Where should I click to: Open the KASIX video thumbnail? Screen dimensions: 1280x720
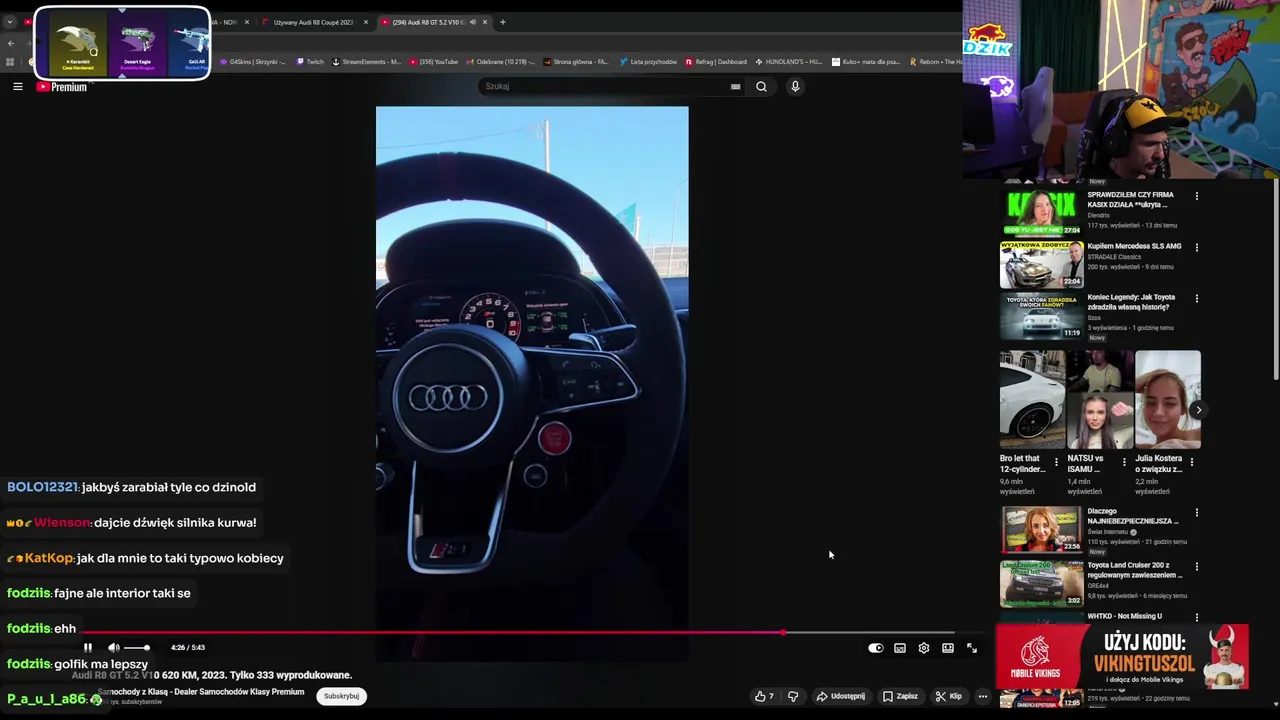(x=1041, y=212)
